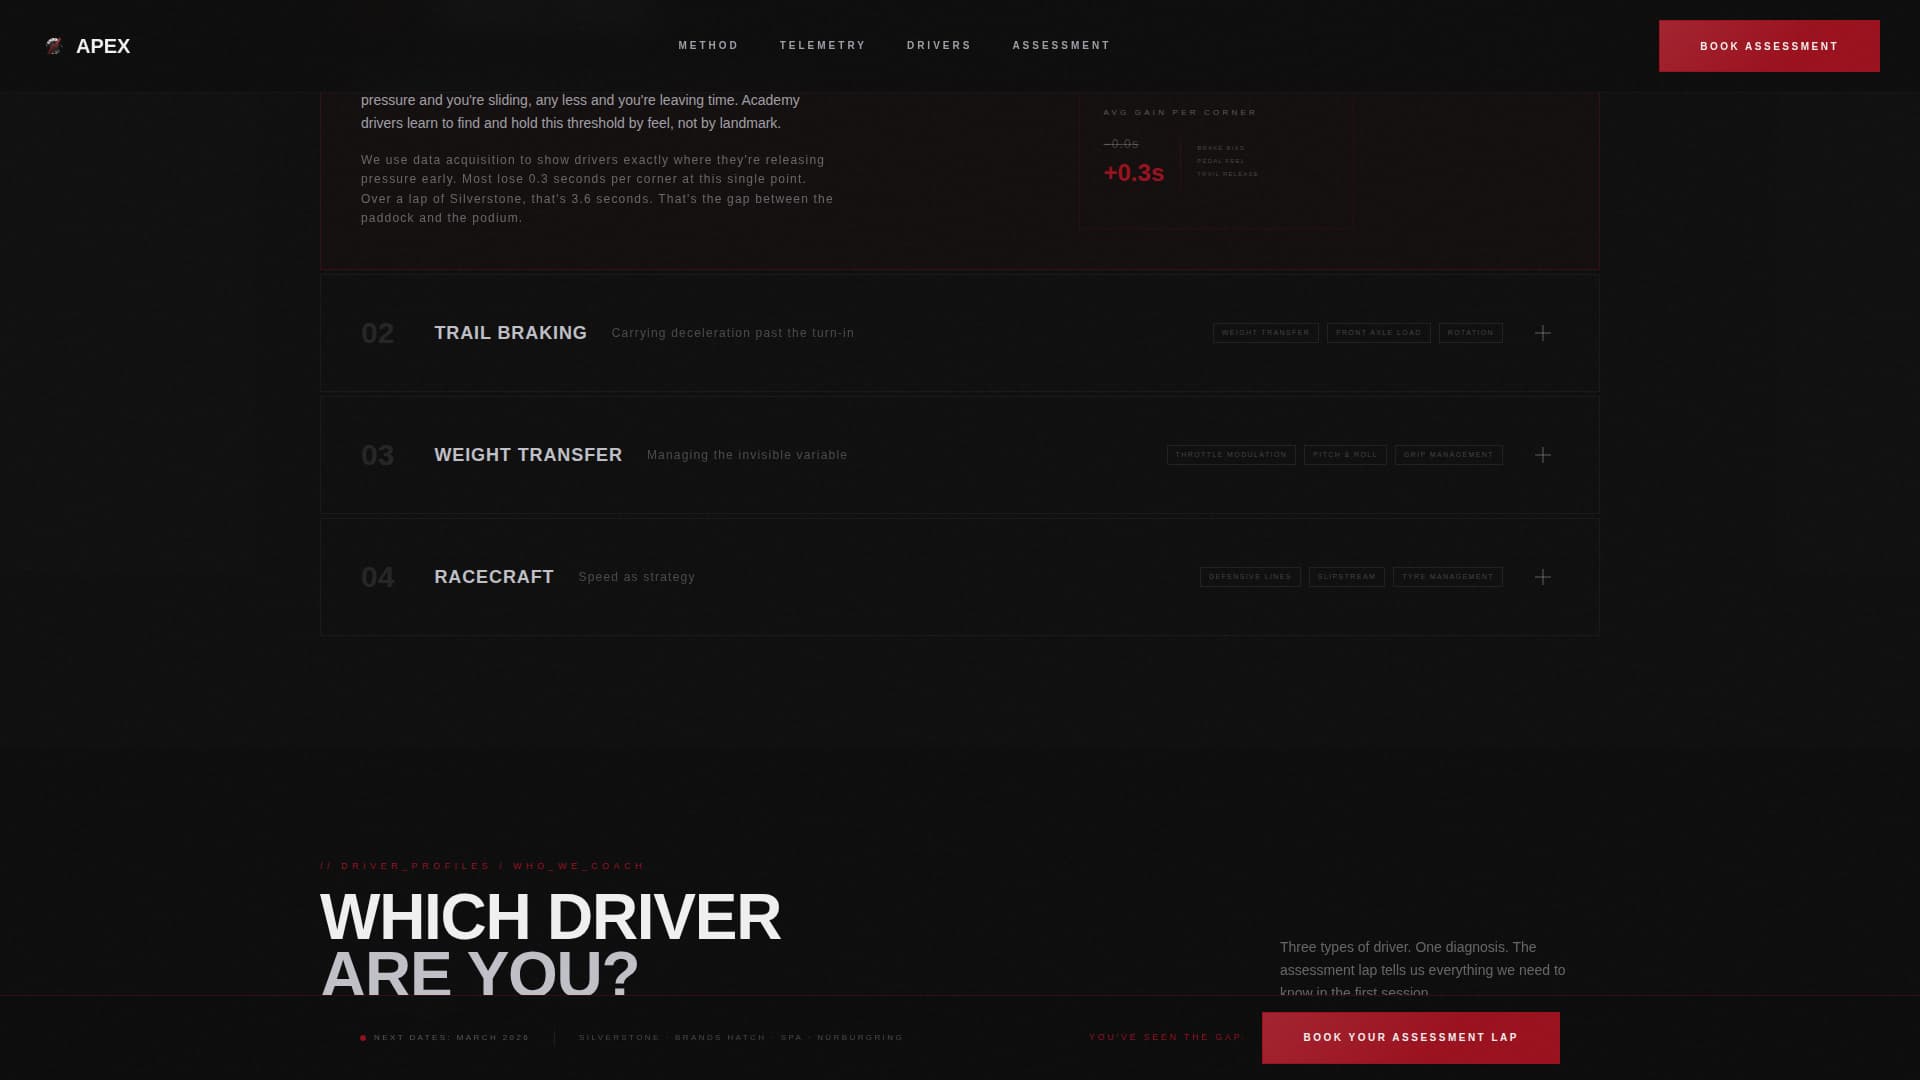Click the WEIGHT TRANSFER tag chip

tap(1266, 333)
